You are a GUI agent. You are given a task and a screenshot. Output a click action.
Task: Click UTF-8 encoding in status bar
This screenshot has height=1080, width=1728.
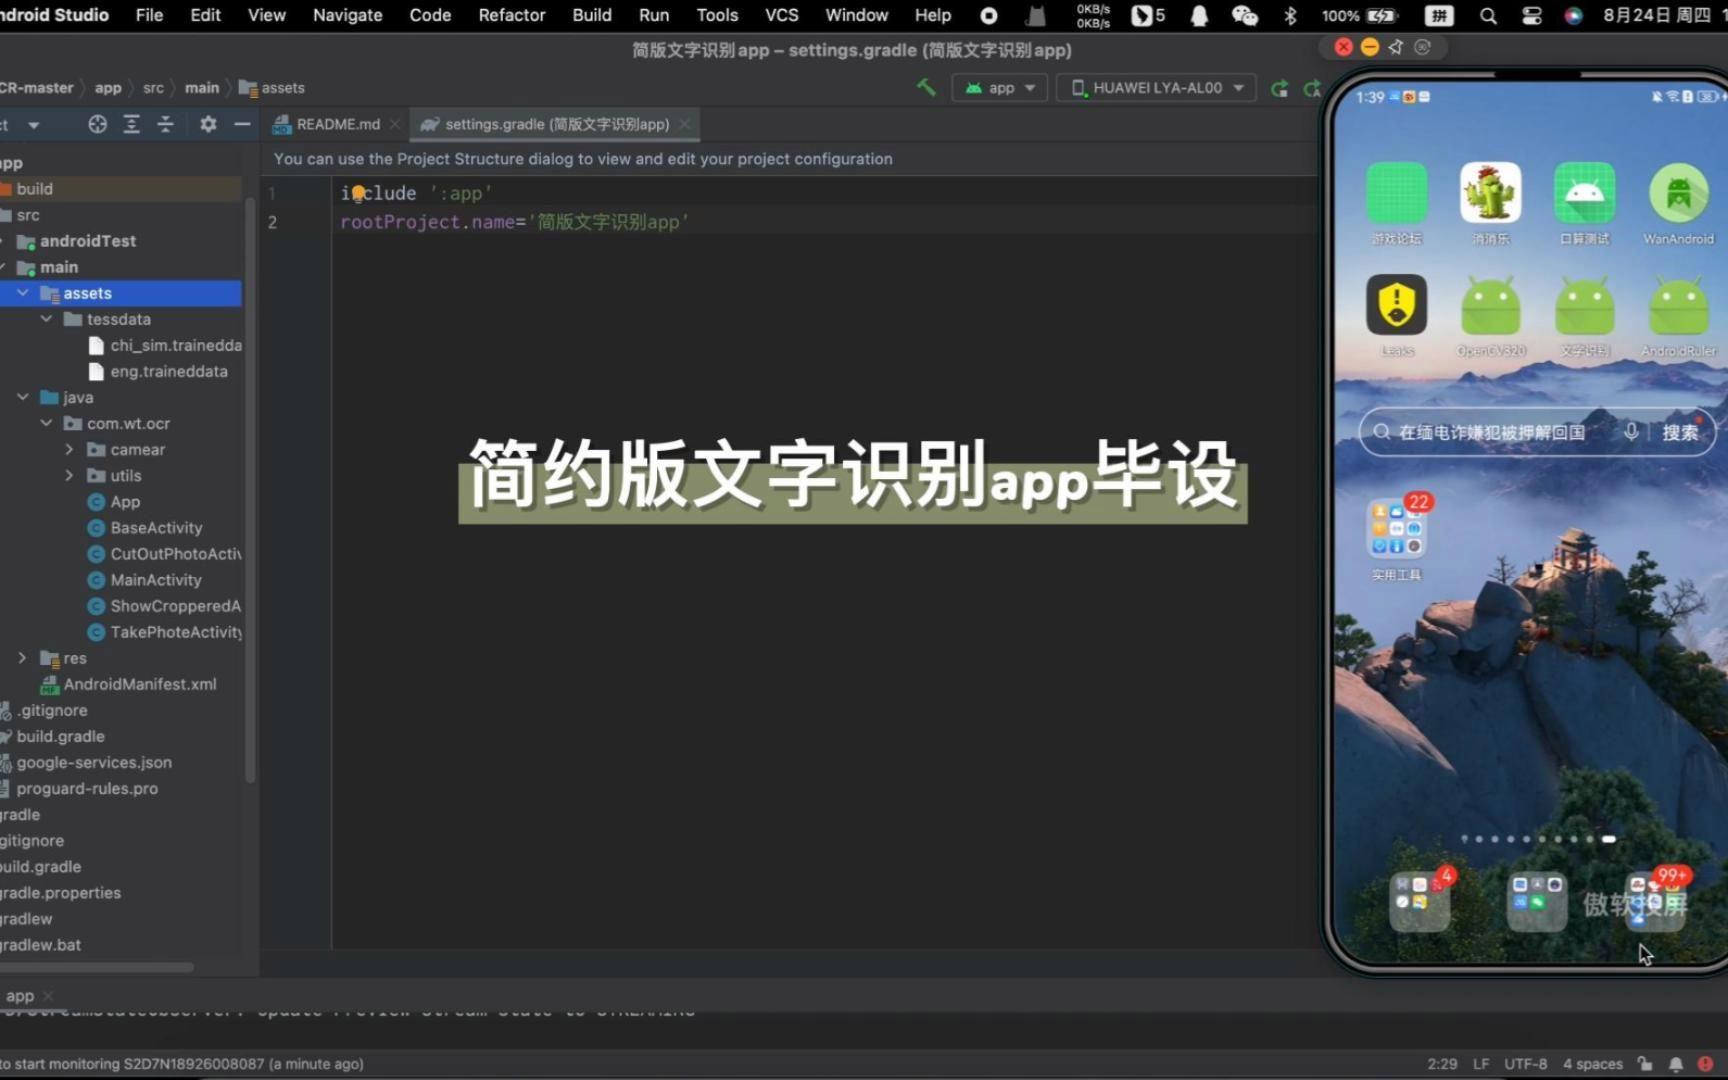[x=1525, y=1064]
